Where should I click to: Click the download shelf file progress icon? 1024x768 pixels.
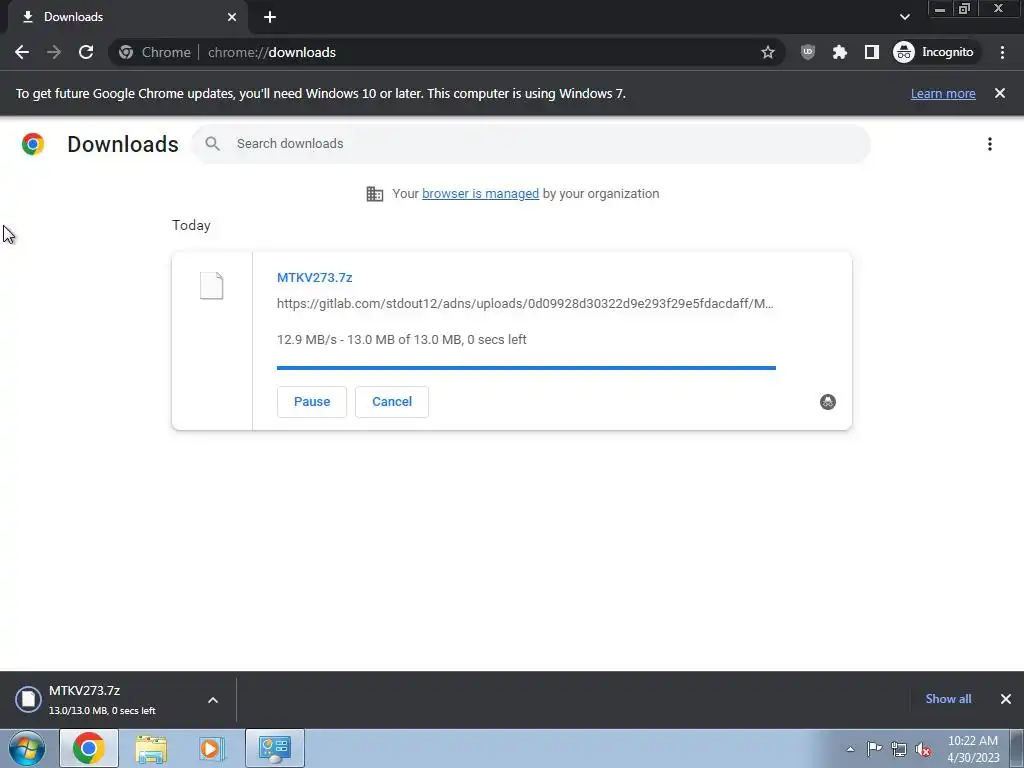[29, 699]
